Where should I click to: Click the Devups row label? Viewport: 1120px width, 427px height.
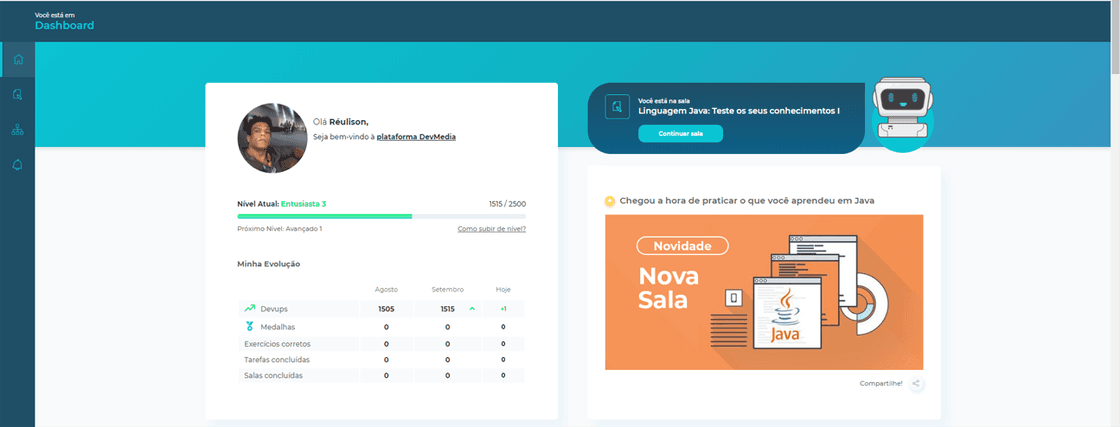274,308
